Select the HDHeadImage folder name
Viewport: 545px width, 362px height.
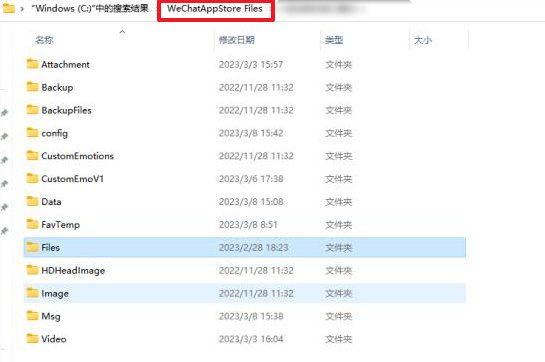(x=73, y=271)
